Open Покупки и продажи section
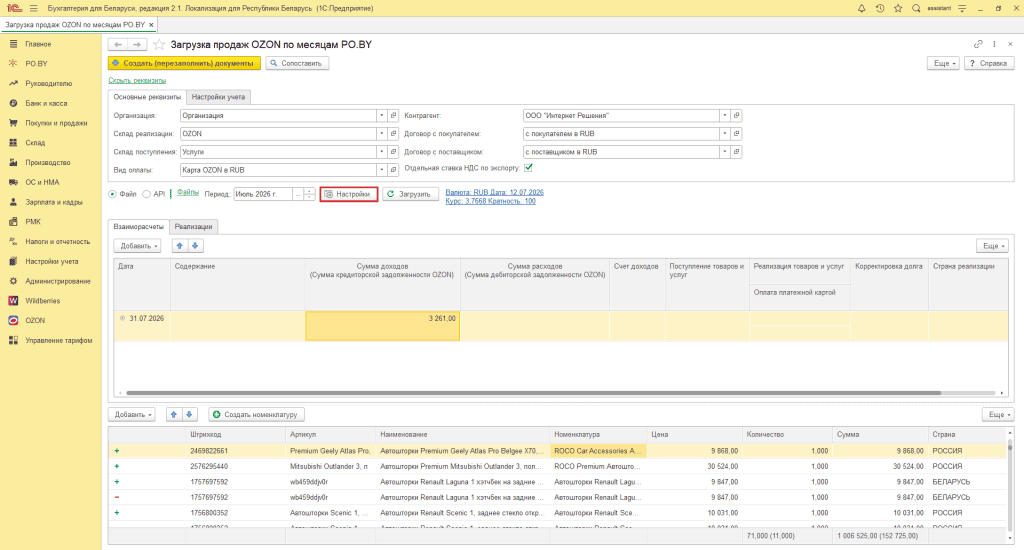The width and height of the screenshot is (1024, 550). point(56,123)
